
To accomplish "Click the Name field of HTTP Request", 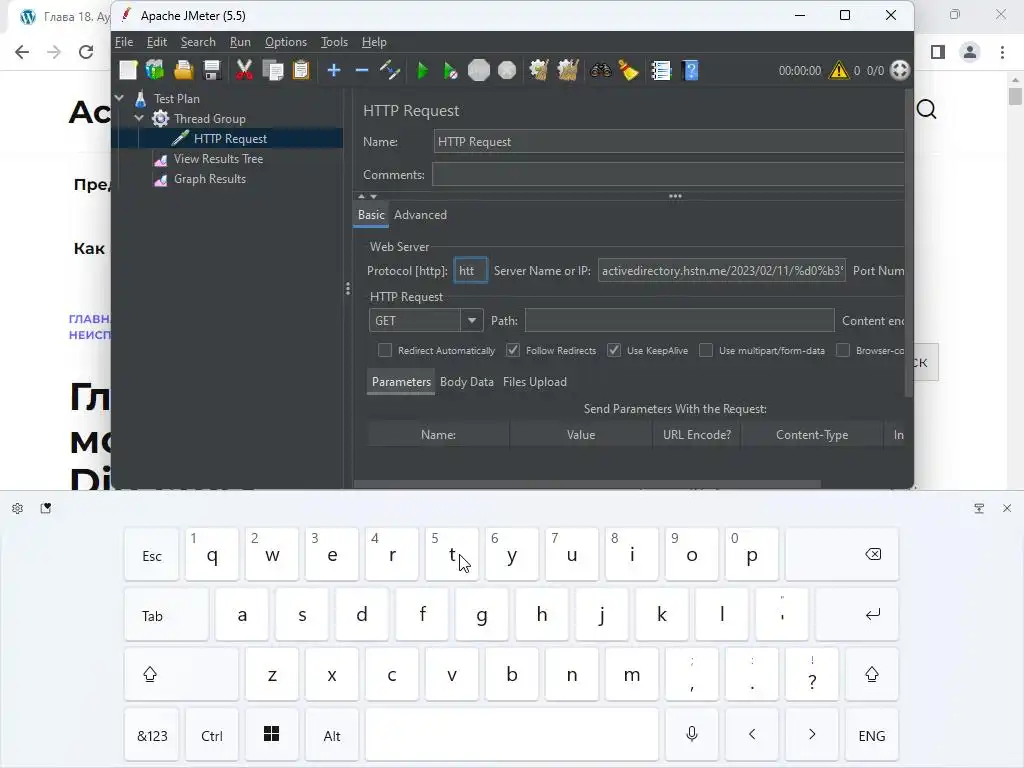I will click(668, 142).
